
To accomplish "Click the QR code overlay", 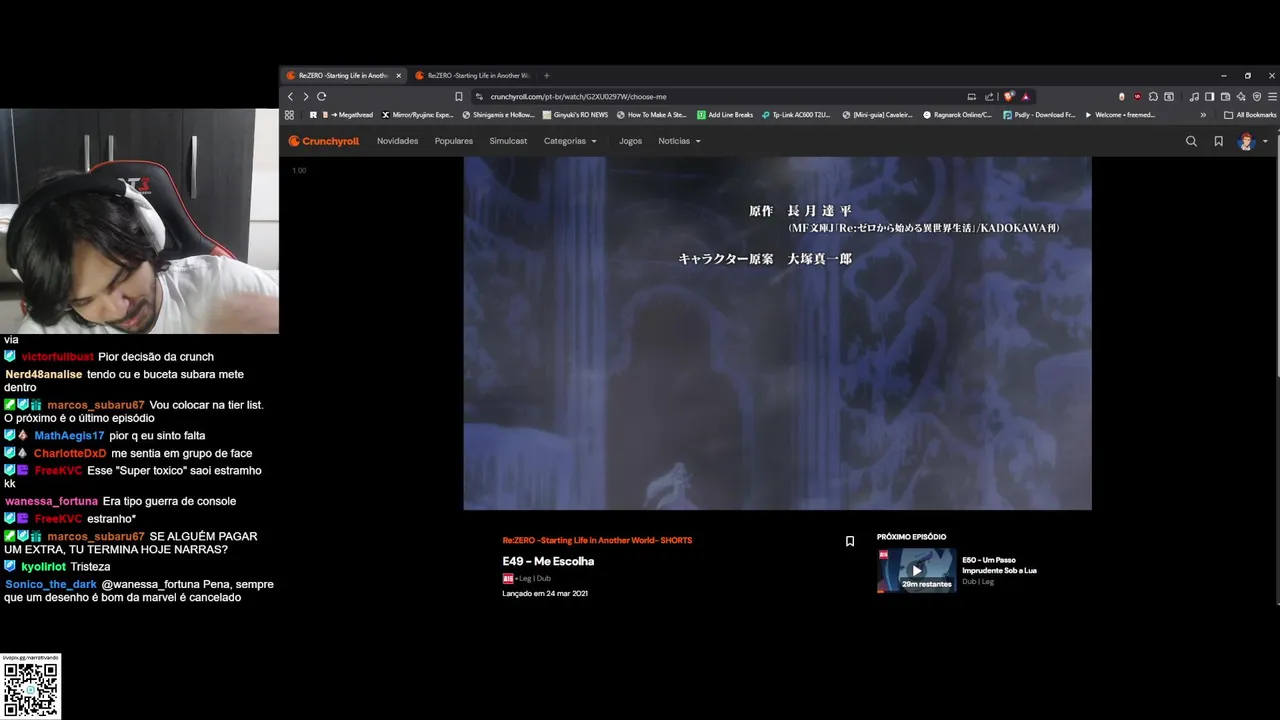I will tap(31, 689).
